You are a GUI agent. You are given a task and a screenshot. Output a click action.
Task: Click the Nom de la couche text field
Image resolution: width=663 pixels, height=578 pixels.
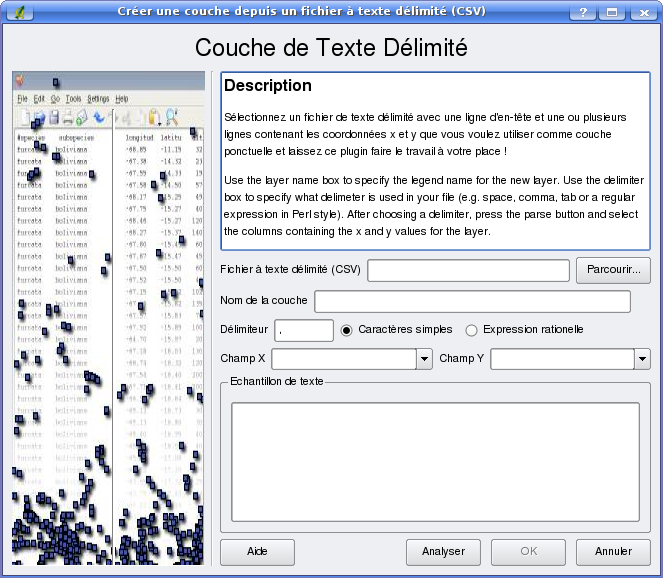pos(472,301)
